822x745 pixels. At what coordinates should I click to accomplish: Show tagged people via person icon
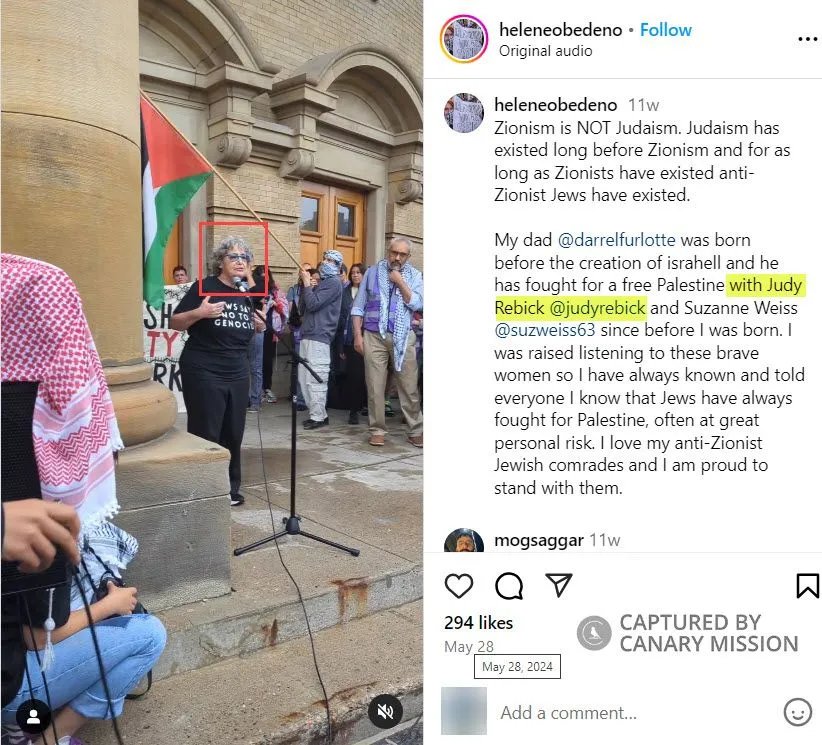34,717
